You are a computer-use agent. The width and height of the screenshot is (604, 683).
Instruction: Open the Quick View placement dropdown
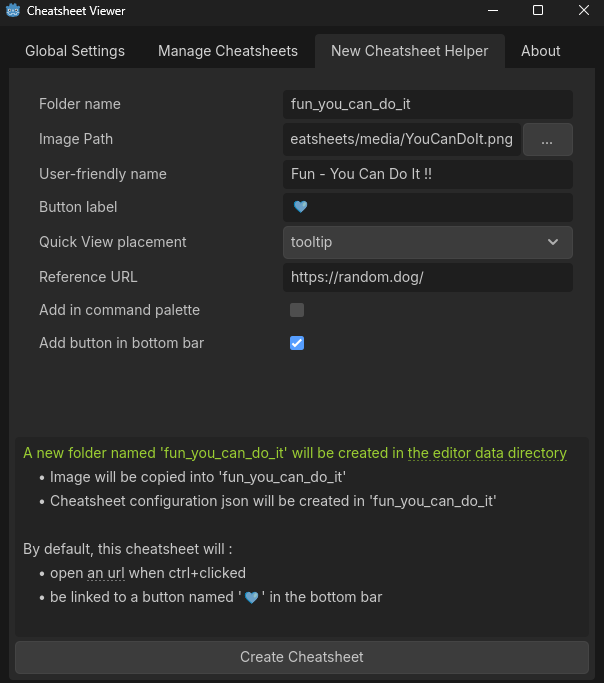pyautogui.click(x=427, y=242)
